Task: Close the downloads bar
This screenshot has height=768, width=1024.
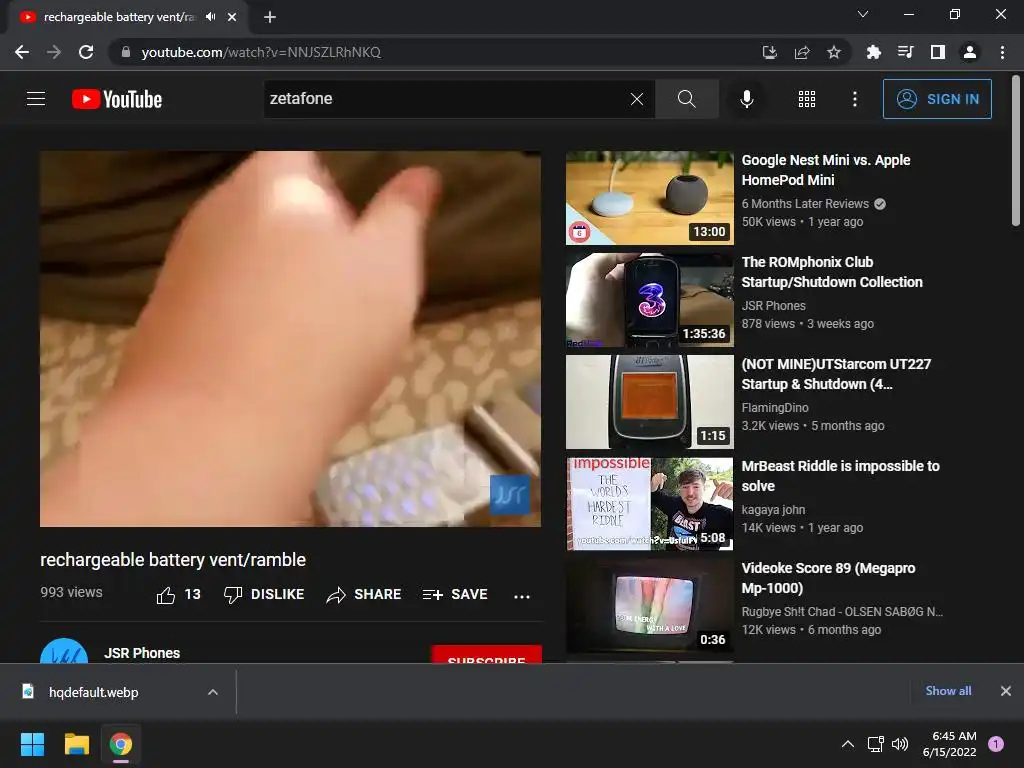Action: [x=1006, y=691]
